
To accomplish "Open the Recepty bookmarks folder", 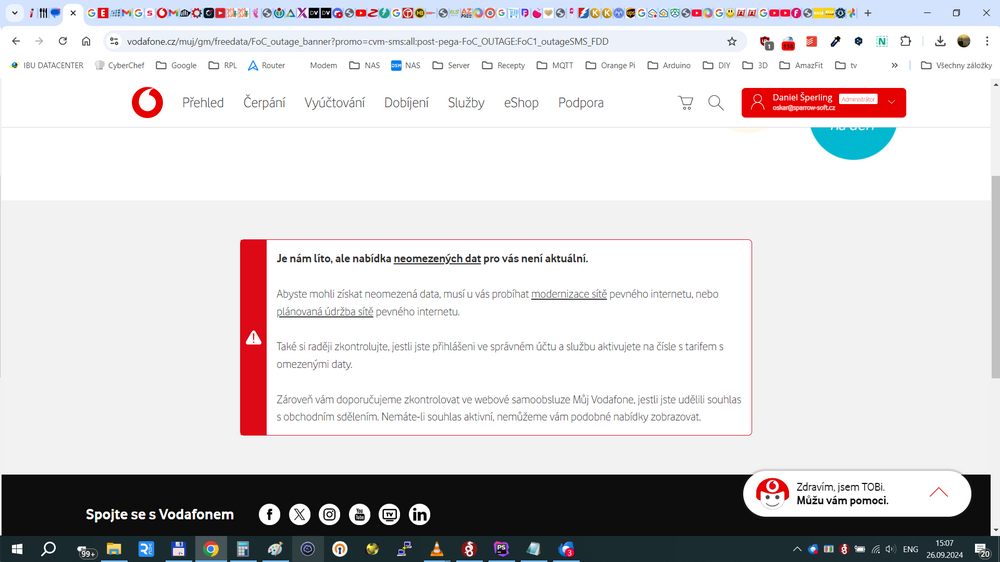I will pyautogui.click(x=503, y=65).
